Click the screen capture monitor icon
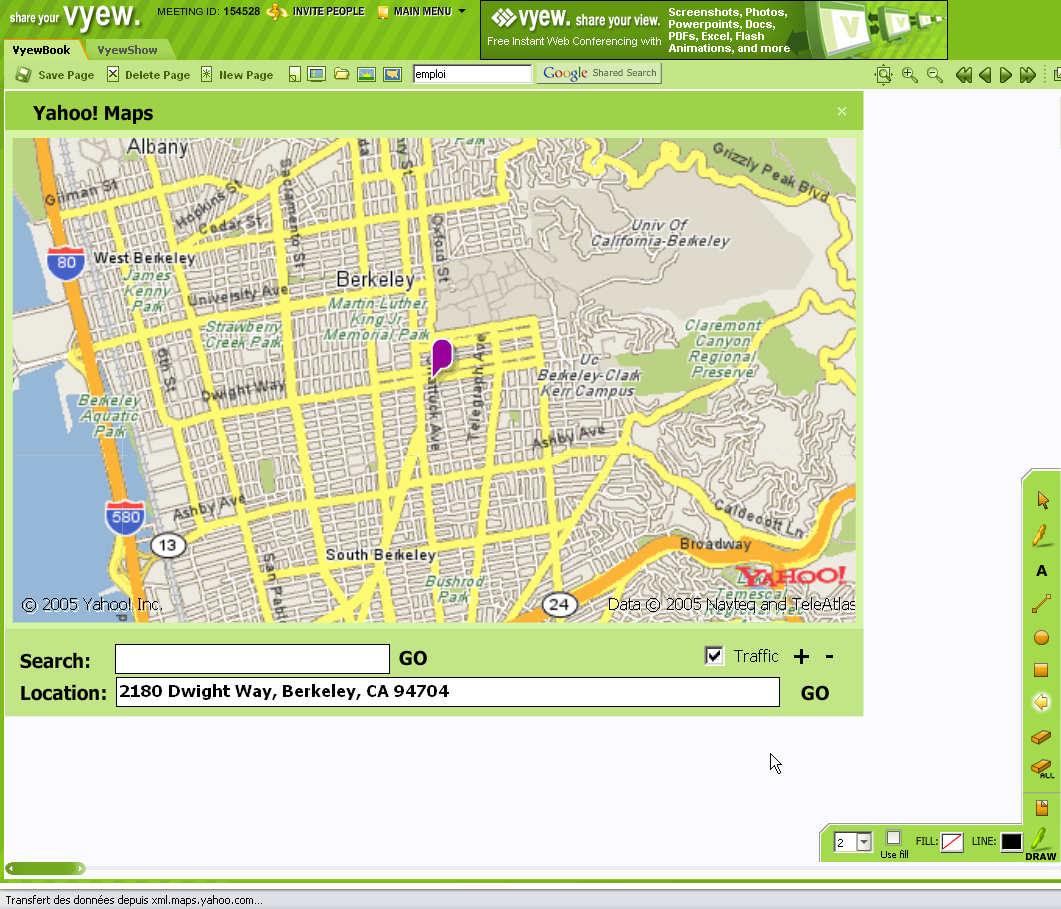Viewport: 1061px width, 909px height. pyautogui.click(x=317, y=74)
